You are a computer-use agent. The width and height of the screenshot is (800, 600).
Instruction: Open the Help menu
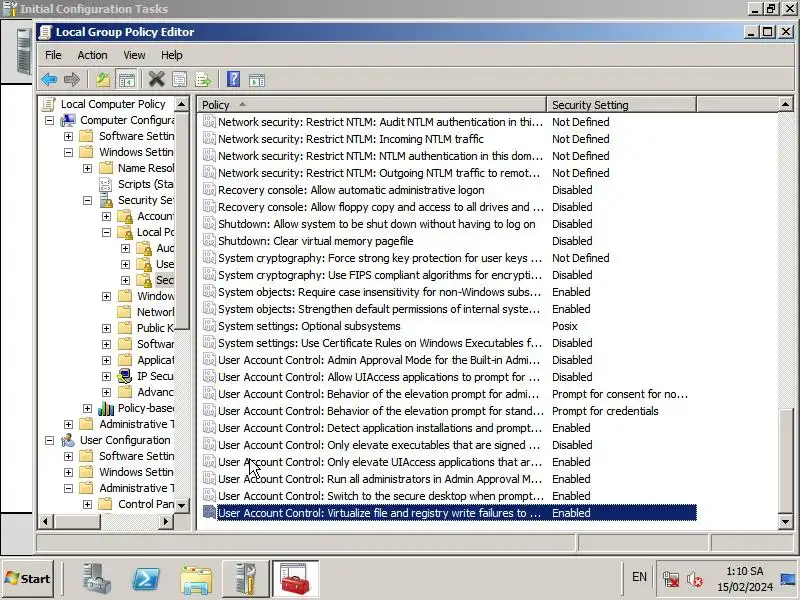click(171, 55)
